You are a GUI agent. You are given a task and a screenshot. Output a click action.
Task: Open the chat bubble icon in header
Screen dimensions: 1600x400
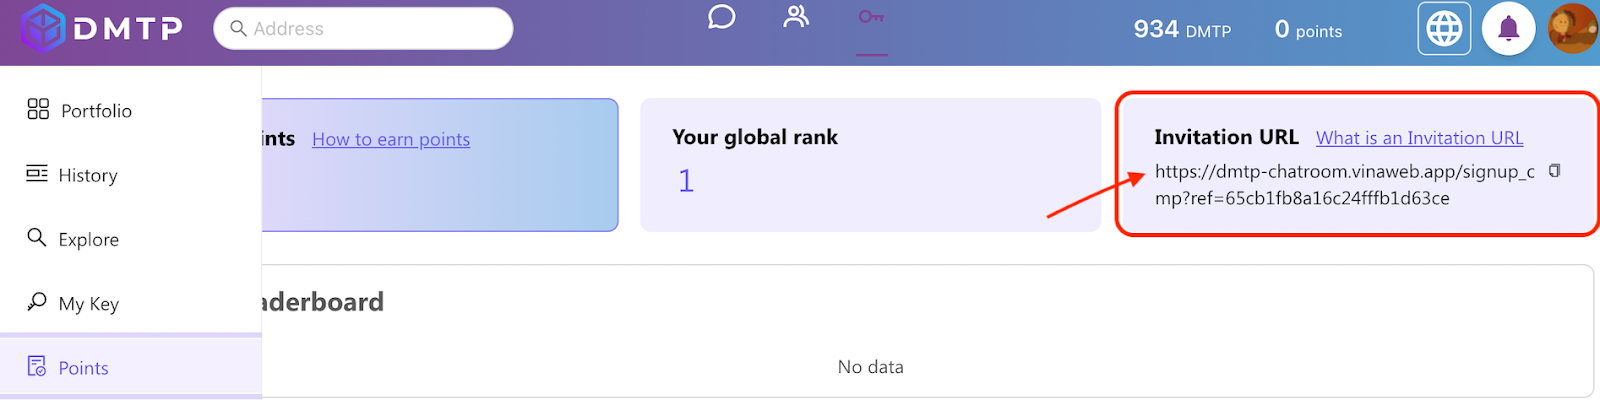coord(721,17)
